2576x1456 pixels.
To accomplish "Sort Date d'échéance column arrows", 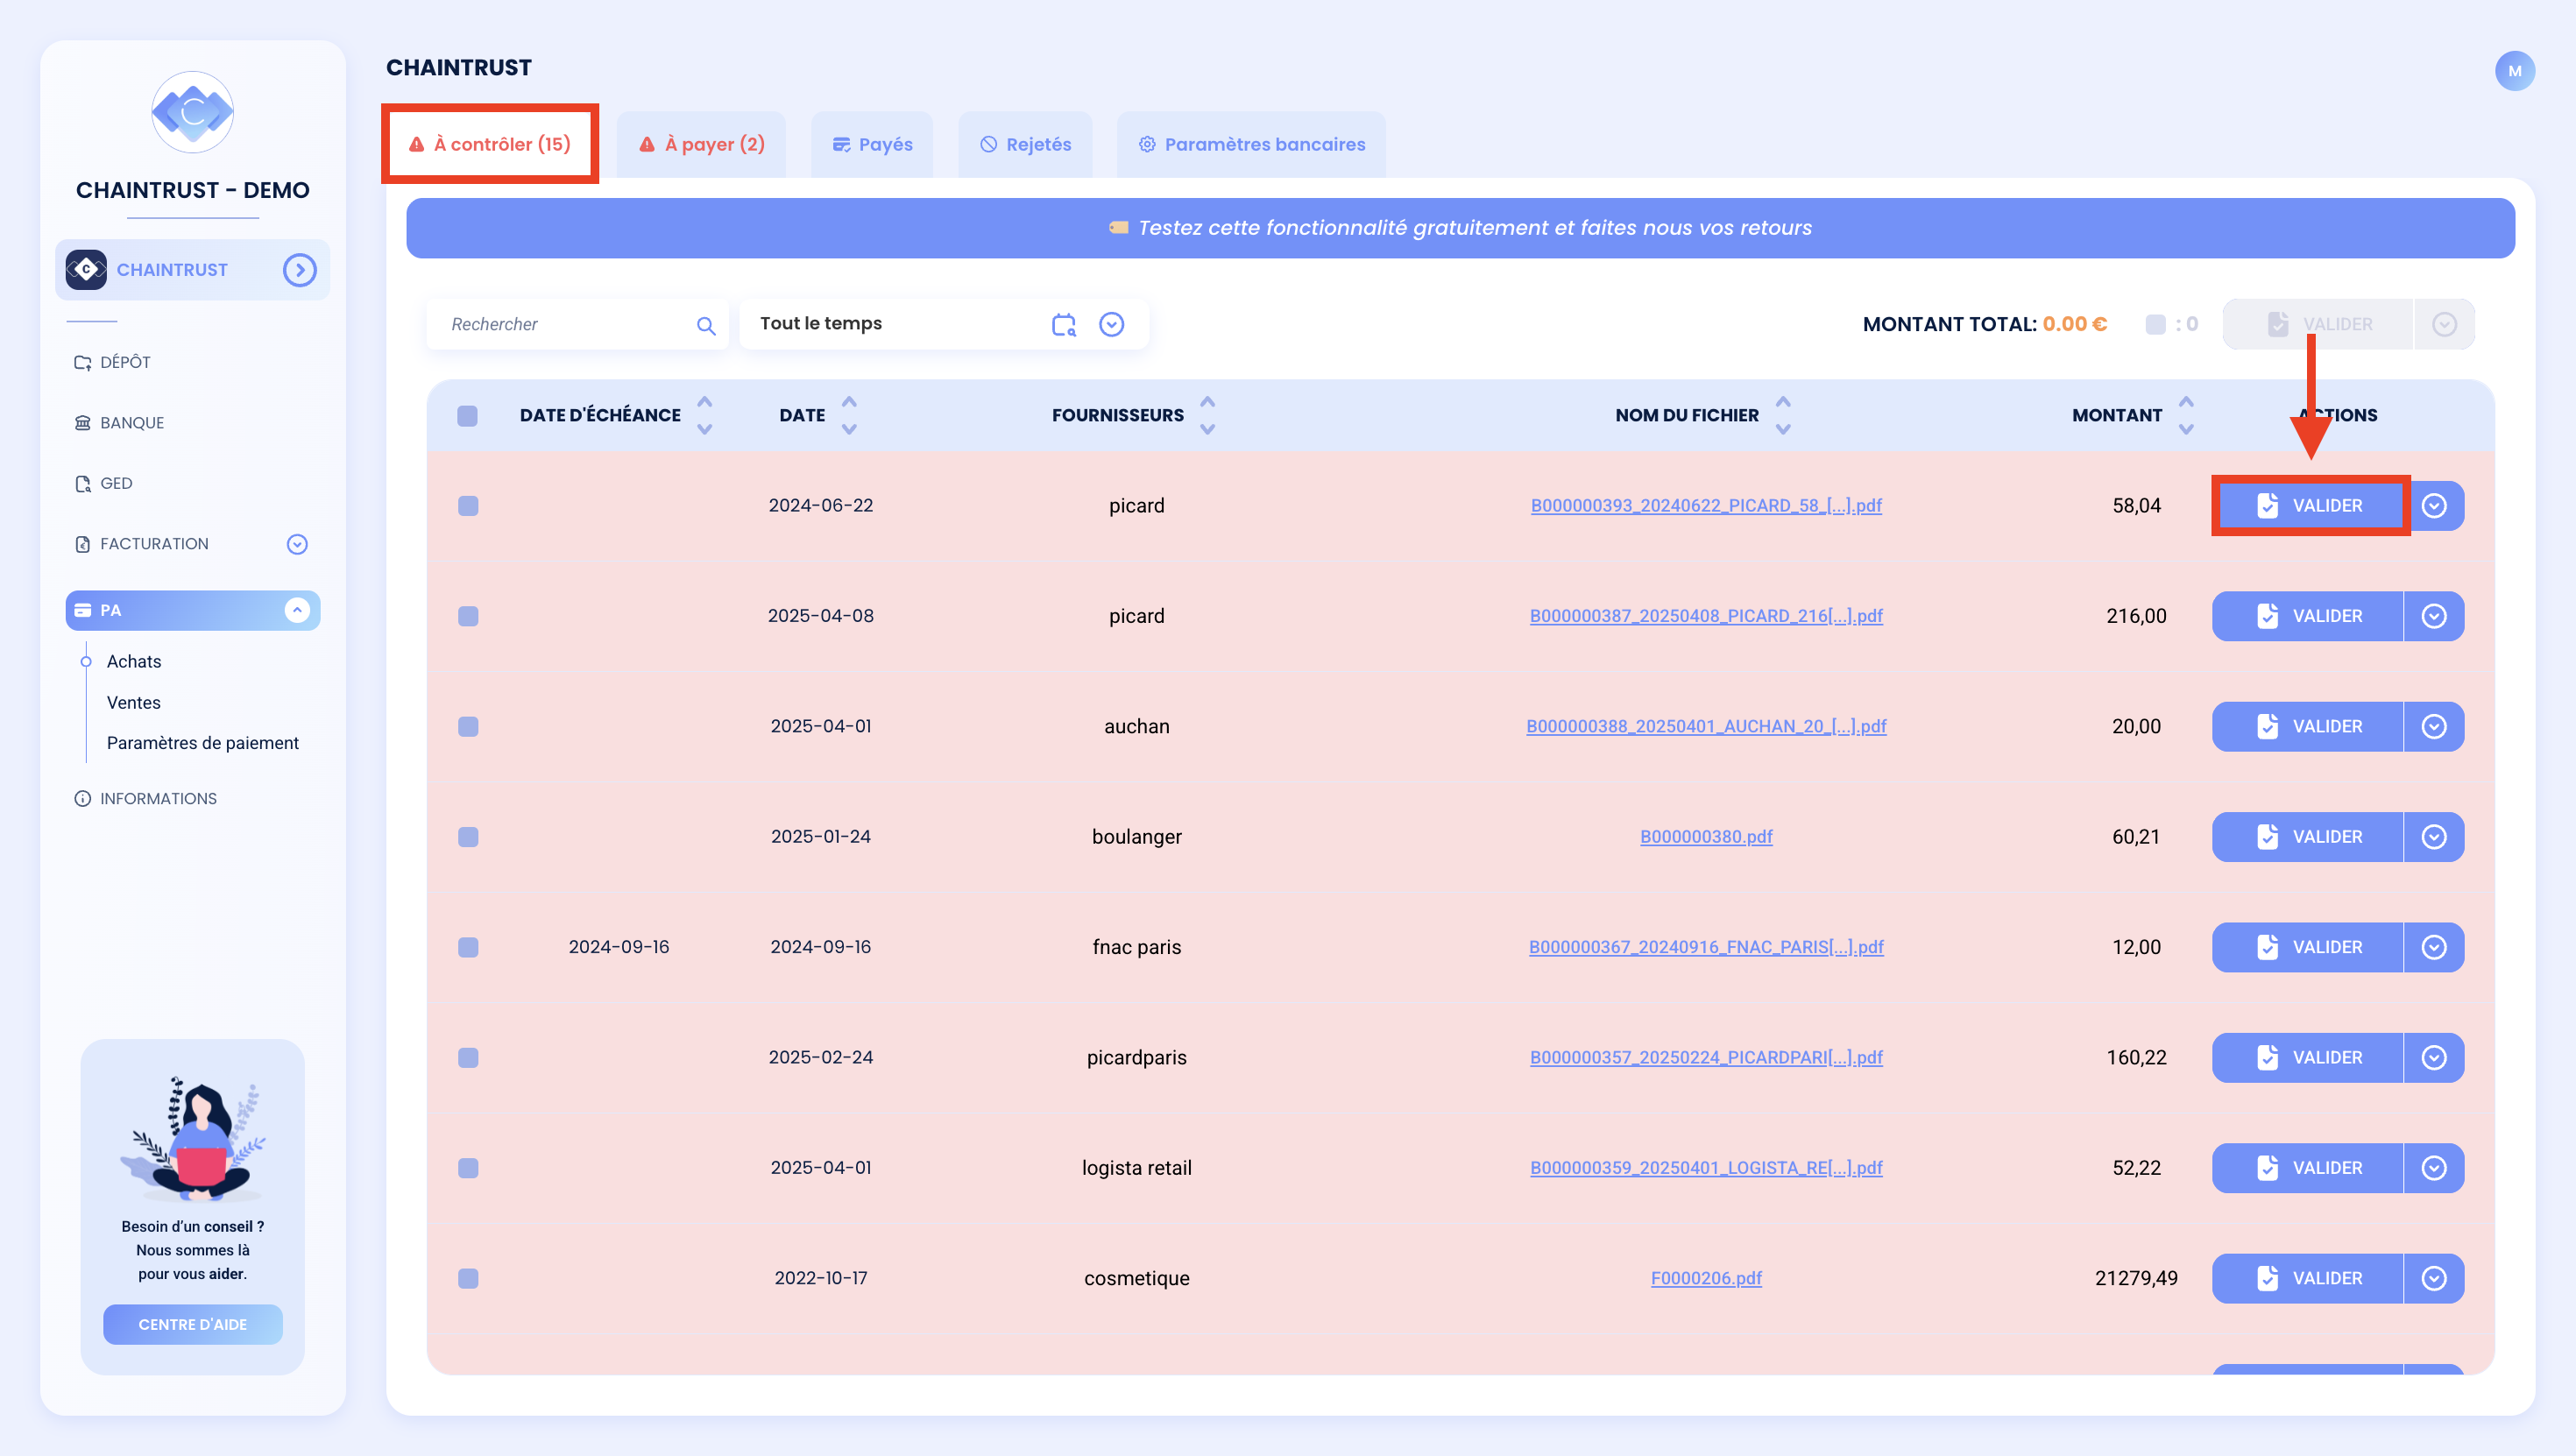I will pyautogui.click(x=705, y=415).
